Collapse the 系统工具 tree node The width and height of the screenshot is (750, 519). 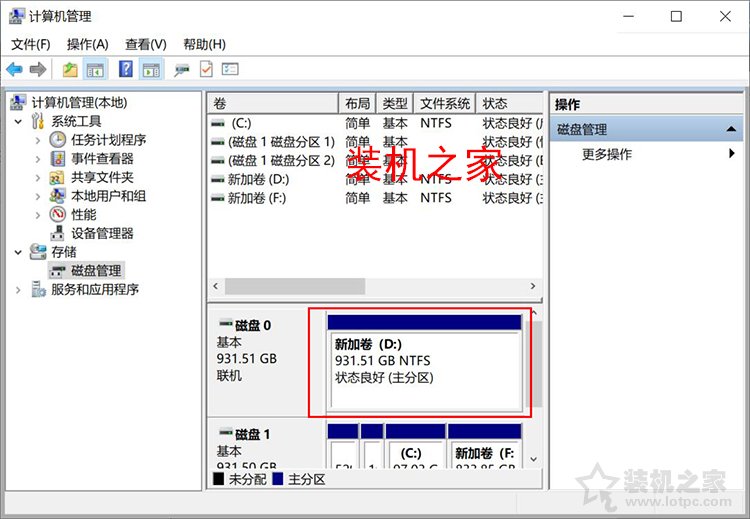pos(18,121)
